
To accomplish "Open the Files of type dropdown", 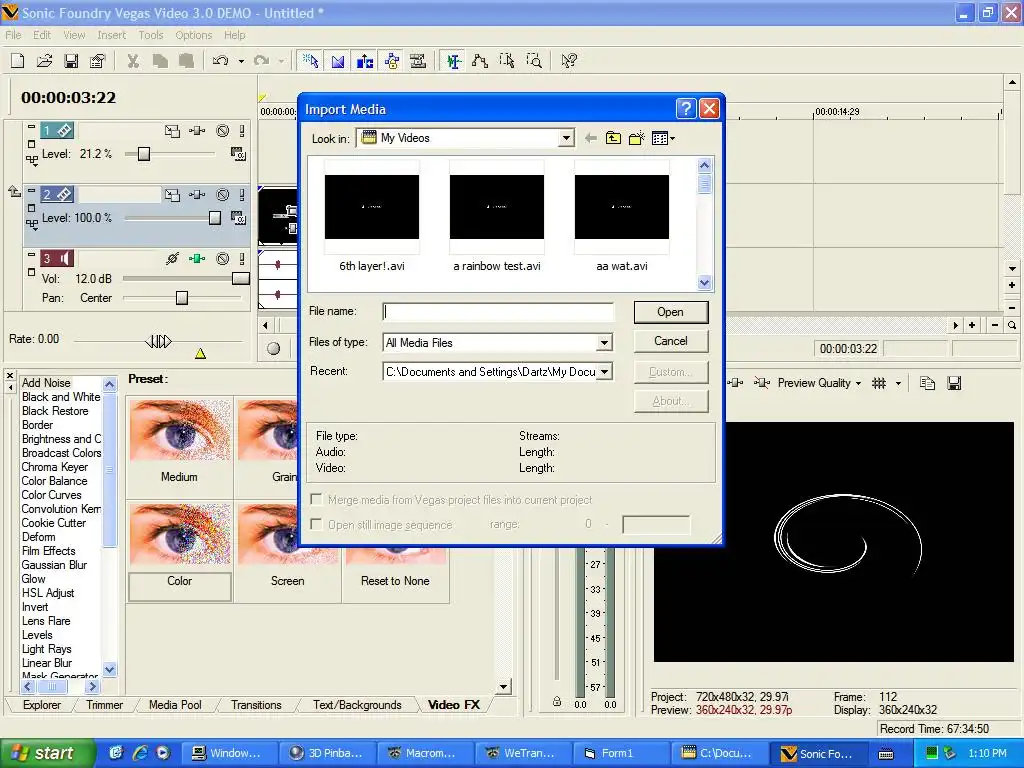I will click(x=604, y=343).
